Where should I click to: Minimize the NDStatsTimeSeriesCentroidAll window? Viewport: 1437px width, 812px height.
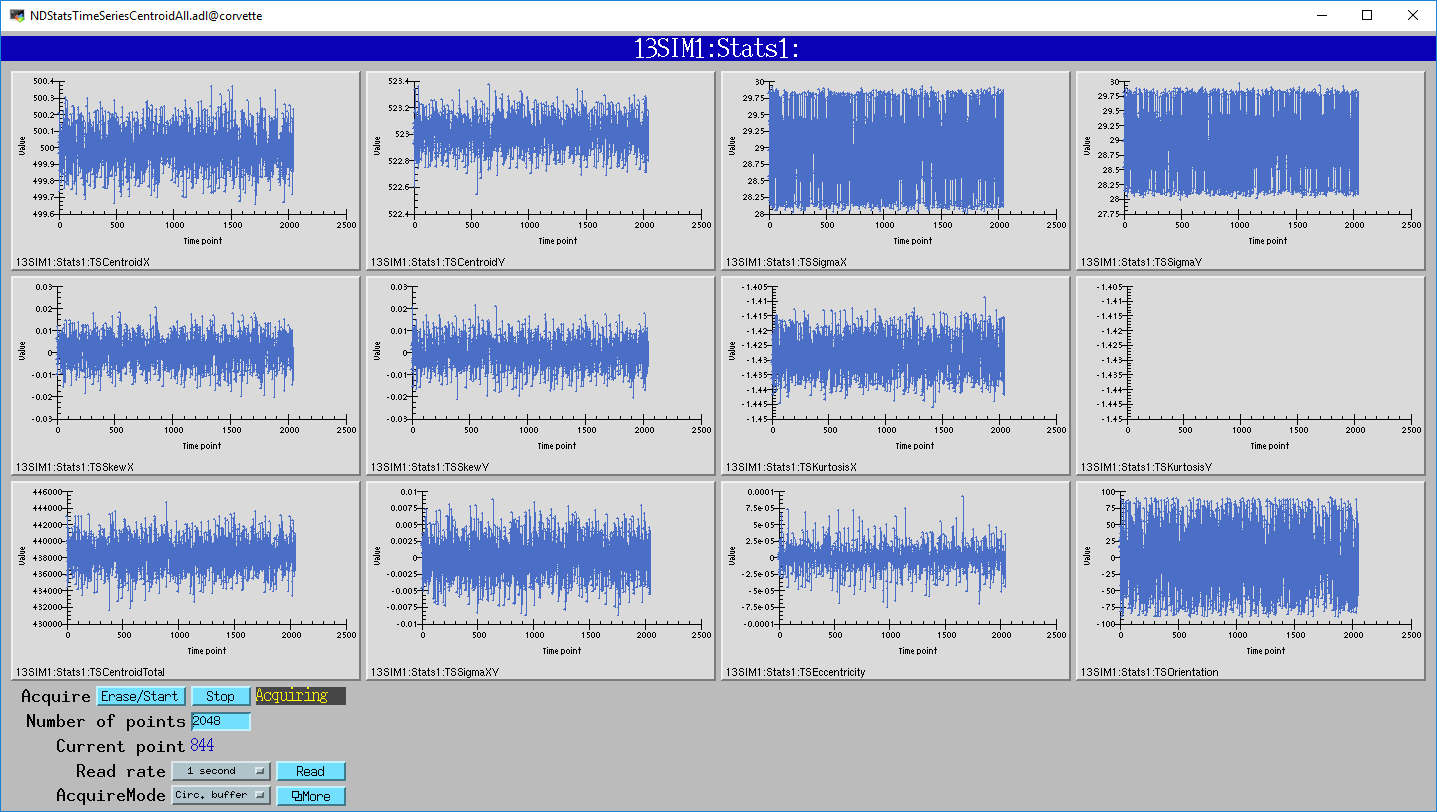pos(1321,15)
